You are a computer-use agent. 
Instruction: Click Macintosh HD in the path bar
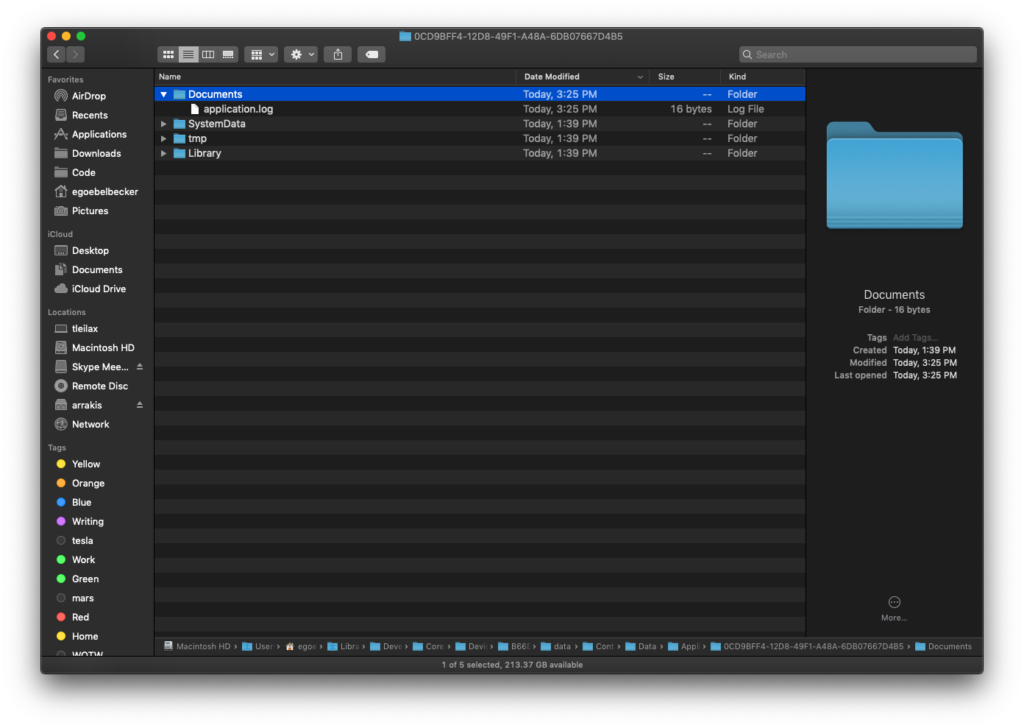coord(204,646)
